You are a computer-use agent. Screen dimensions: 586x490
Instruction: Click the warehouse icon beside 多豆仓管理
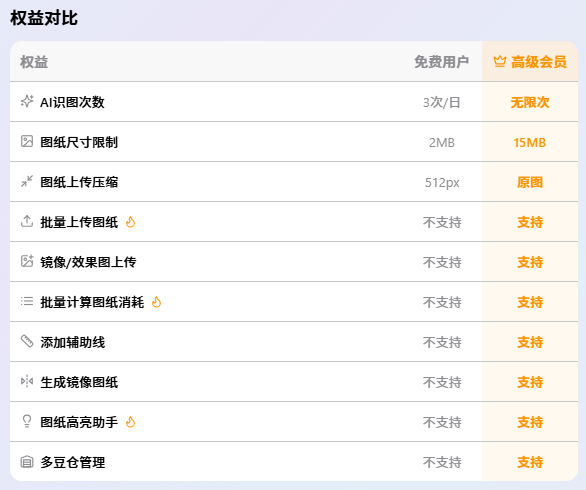[x=27, y=462]
